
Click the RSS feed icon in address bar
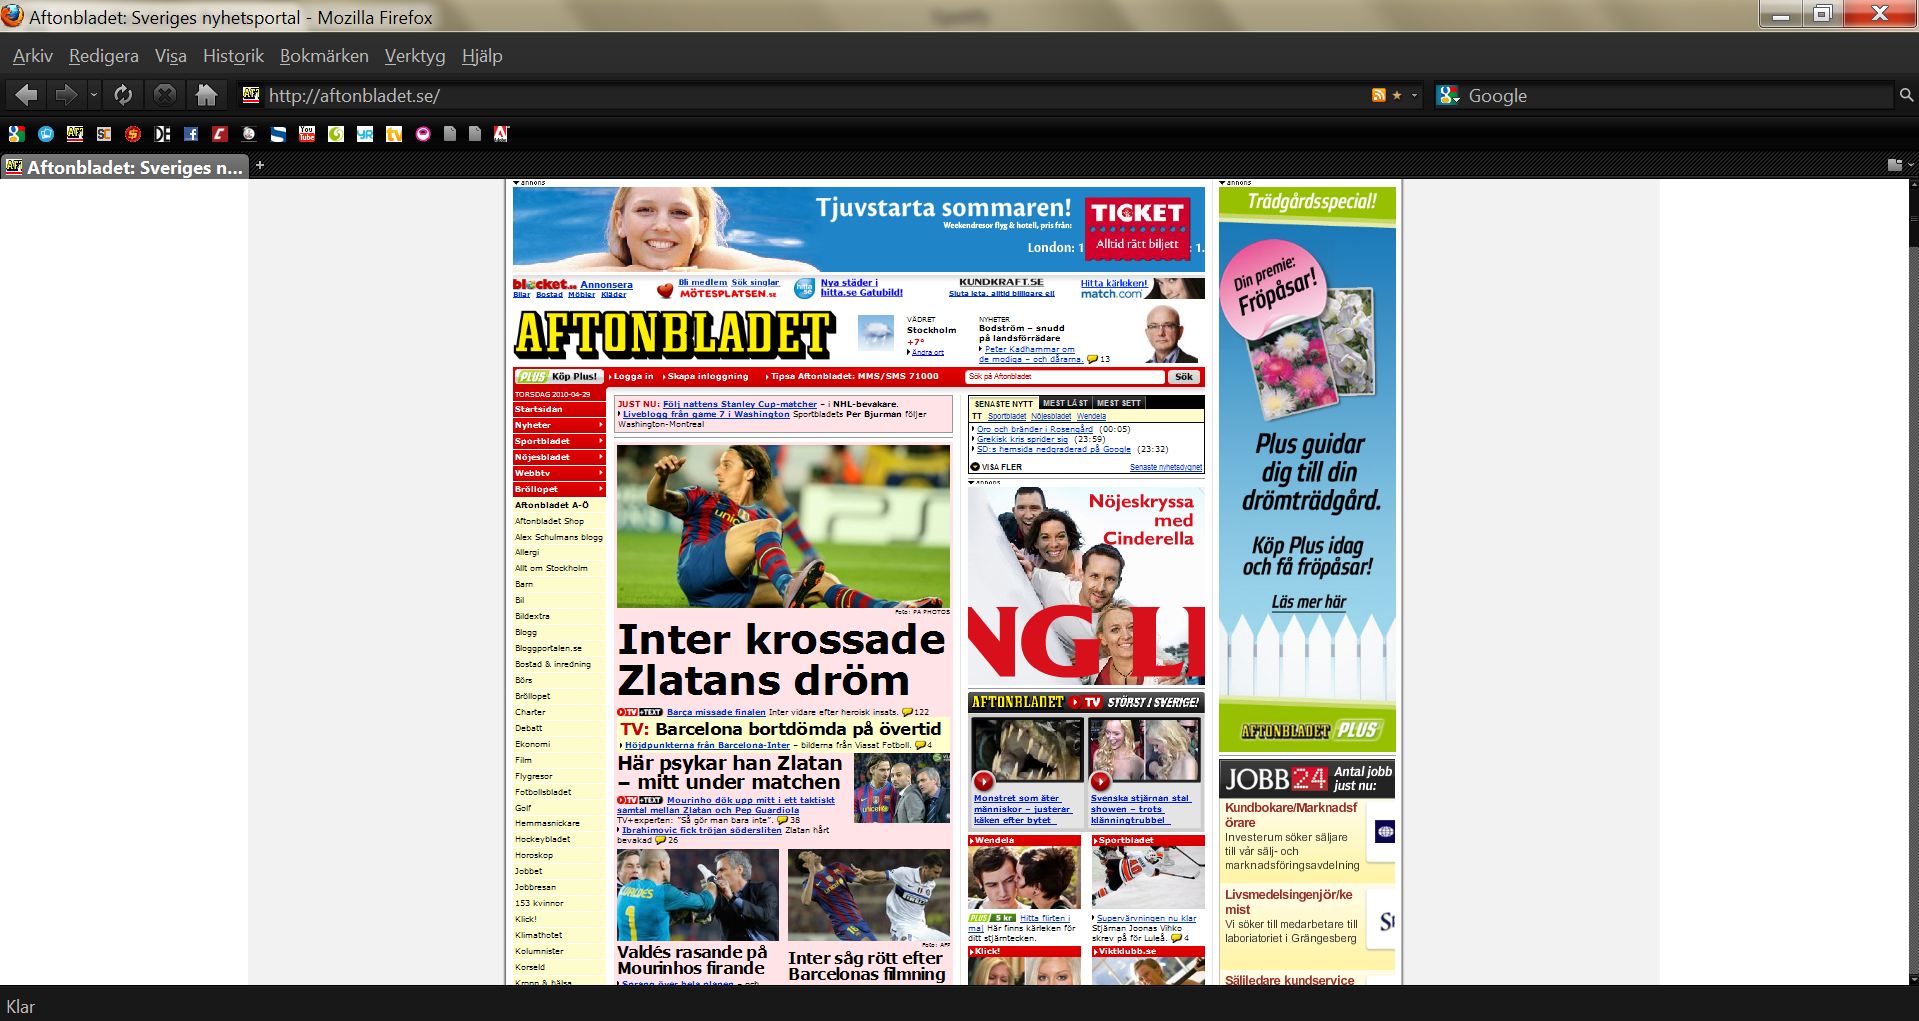point(1379,95)
